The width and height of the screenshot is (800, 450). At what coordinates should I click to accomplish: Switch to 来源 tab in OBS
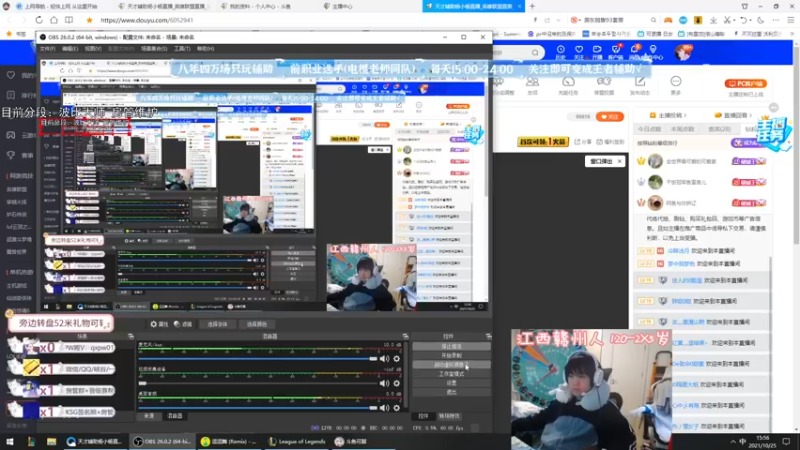[148, 416]
